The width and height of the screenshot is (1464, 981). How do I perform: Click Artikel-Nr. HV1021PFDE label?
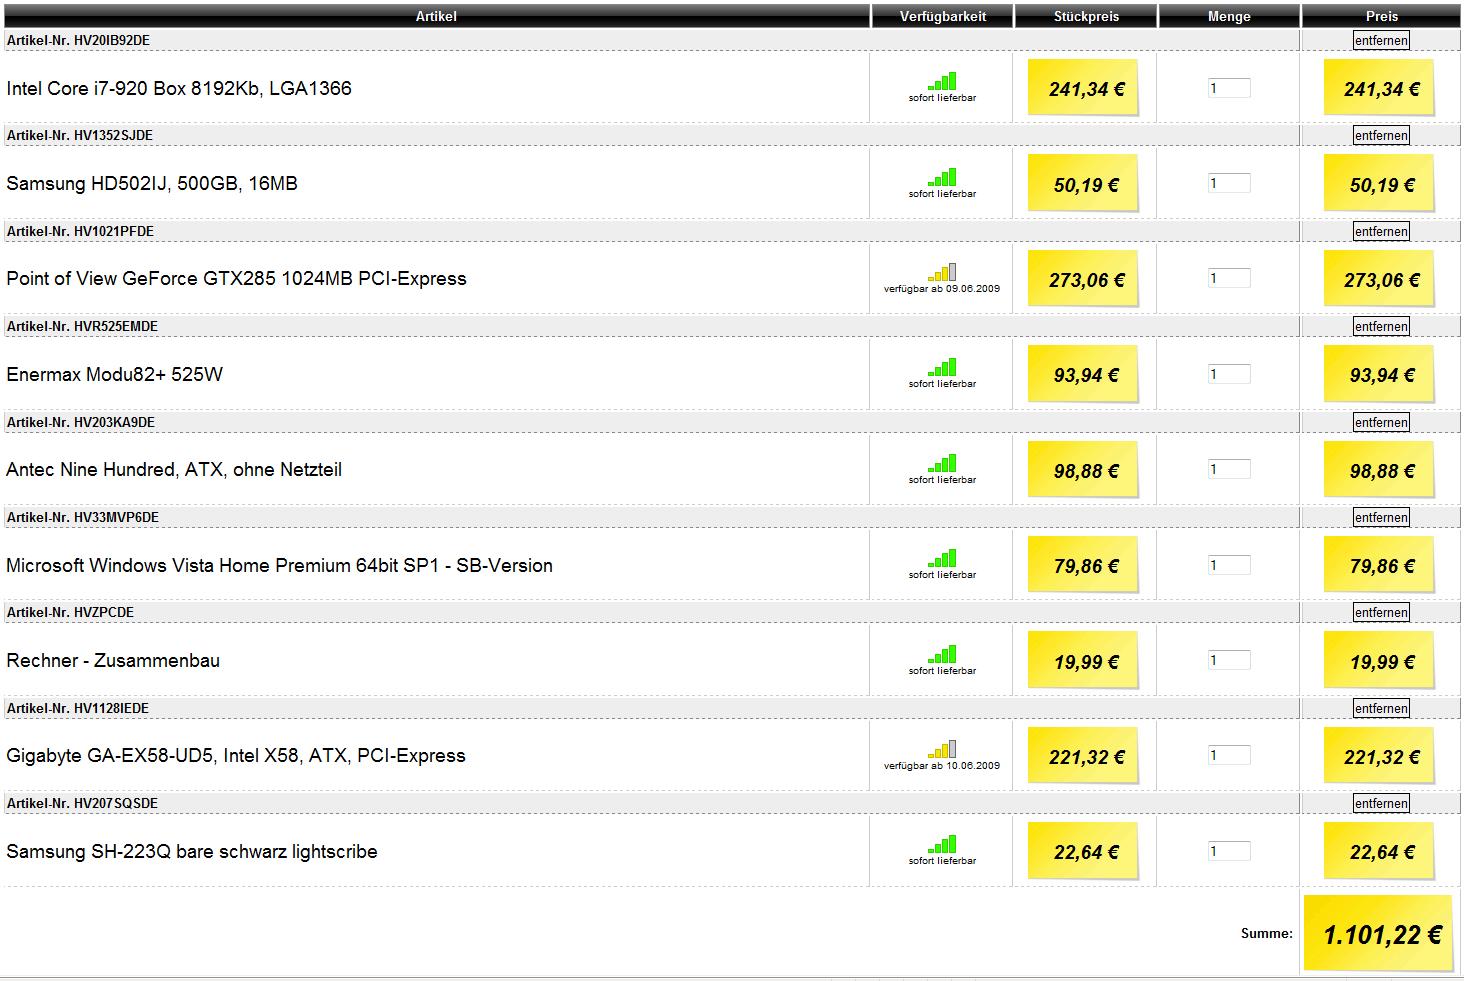pos(80,231)
